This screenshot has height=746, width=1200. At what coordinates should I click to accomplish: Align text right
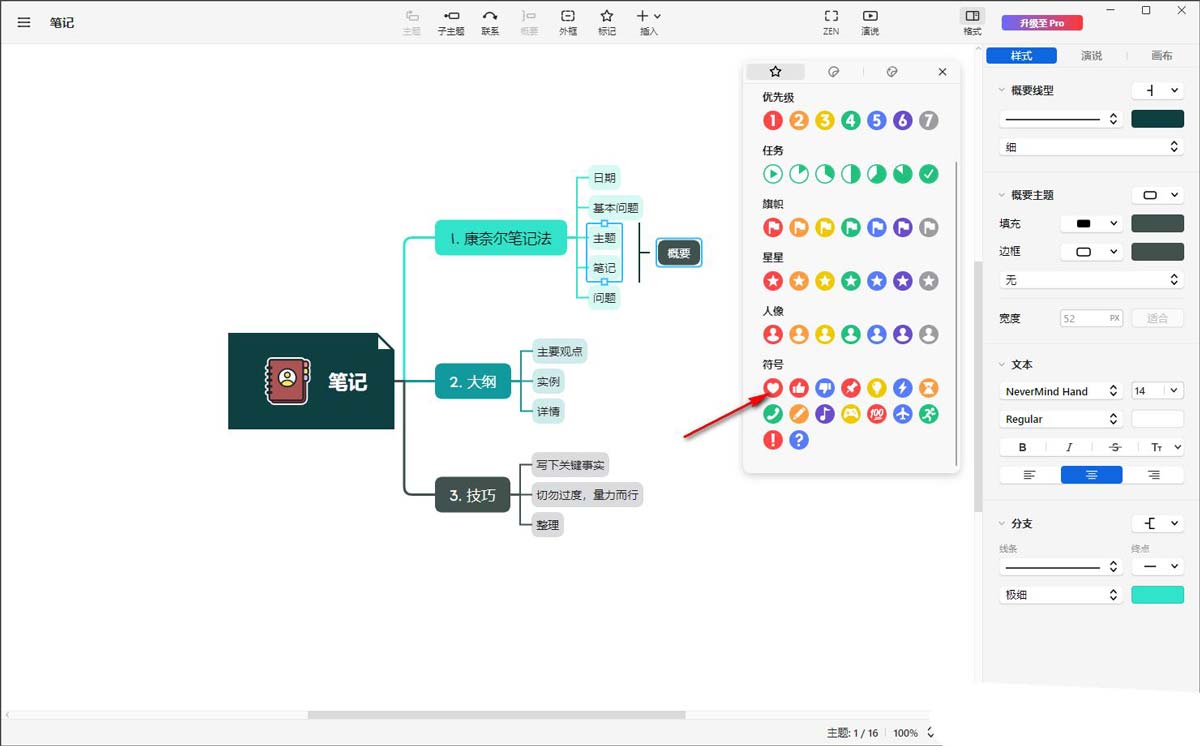tap(1153, 475)
